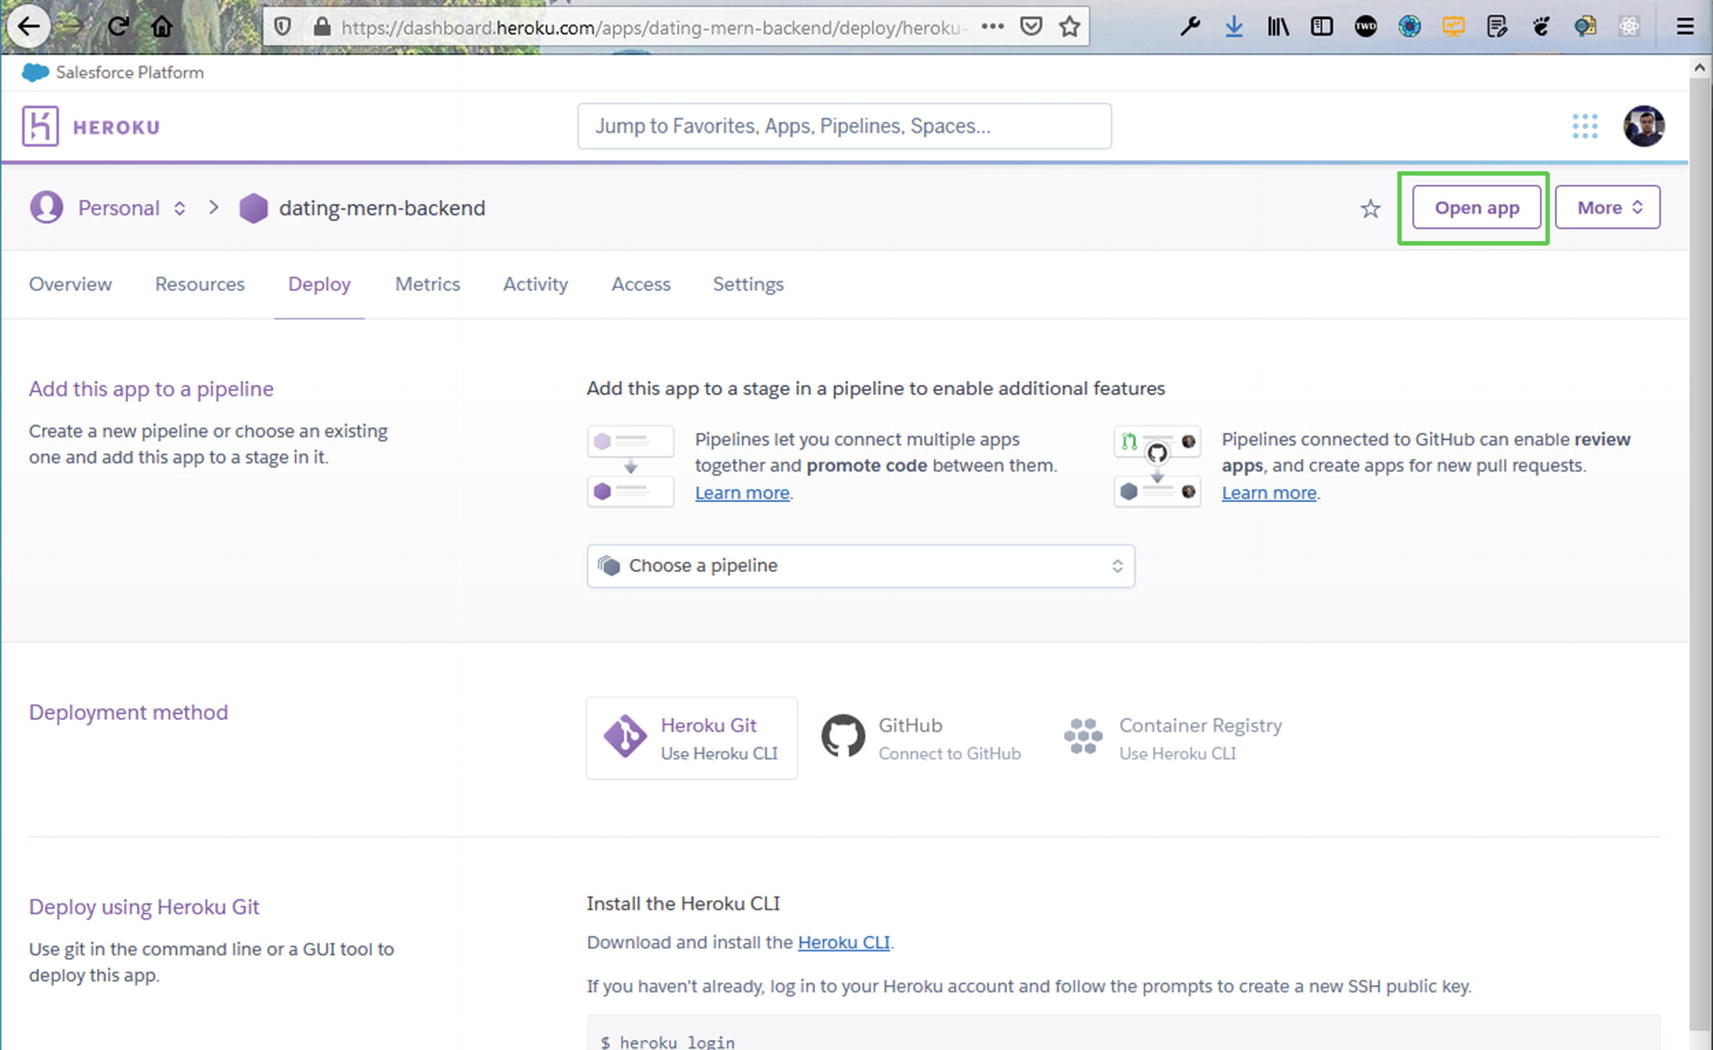This screenshot has height=1050, width=1713.
Task: Select Heroku Git deployment method
Action: pyautogui.click(x=692, y=738)
